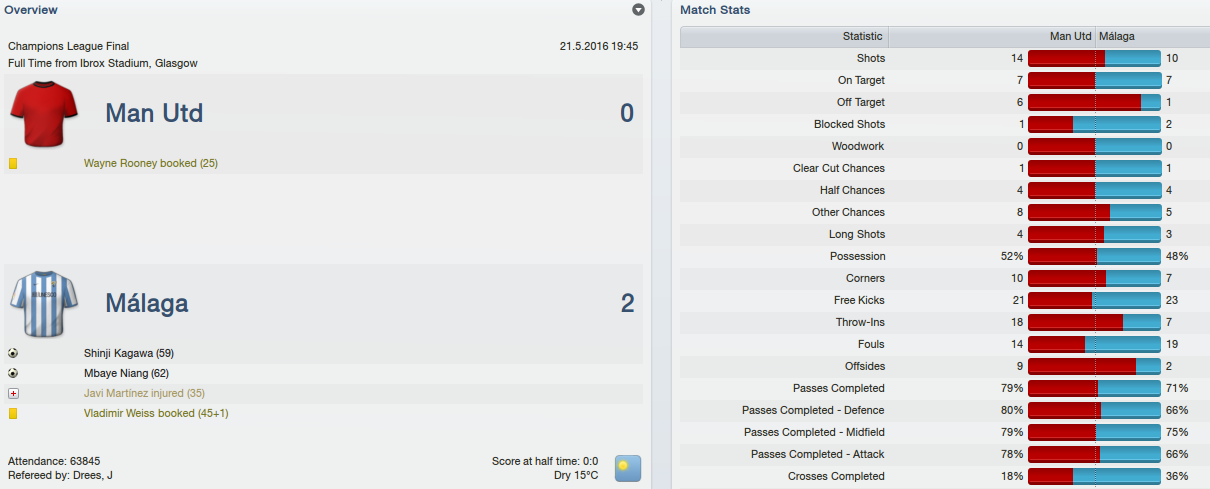The image size is (1210, 489).
Task: Click the sunny weather icon
Action: click(x=628, y=468)
